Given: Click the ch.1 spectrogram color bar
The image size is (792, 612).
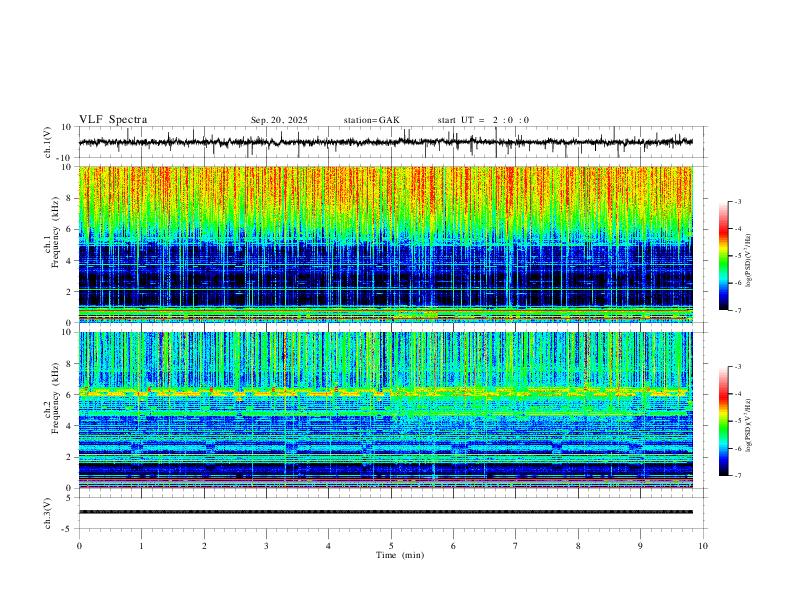Looking at the screenshot, I should click(723, 256).
